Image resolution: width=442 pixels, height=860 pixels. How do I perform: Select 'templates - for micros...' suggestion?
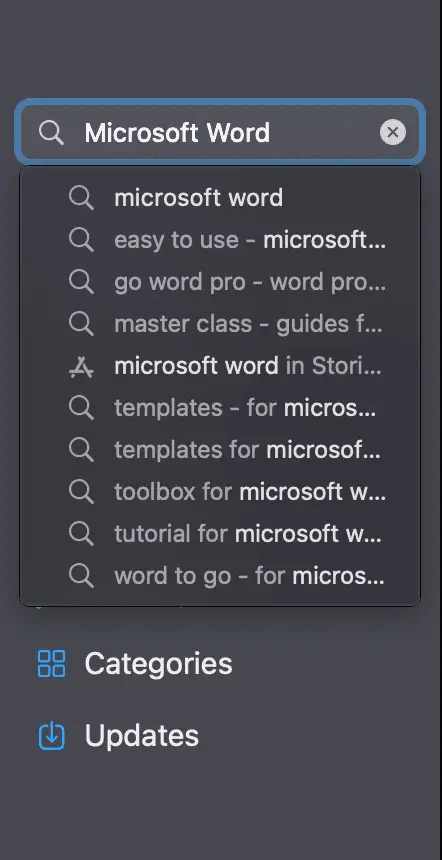tap(220, 408)
